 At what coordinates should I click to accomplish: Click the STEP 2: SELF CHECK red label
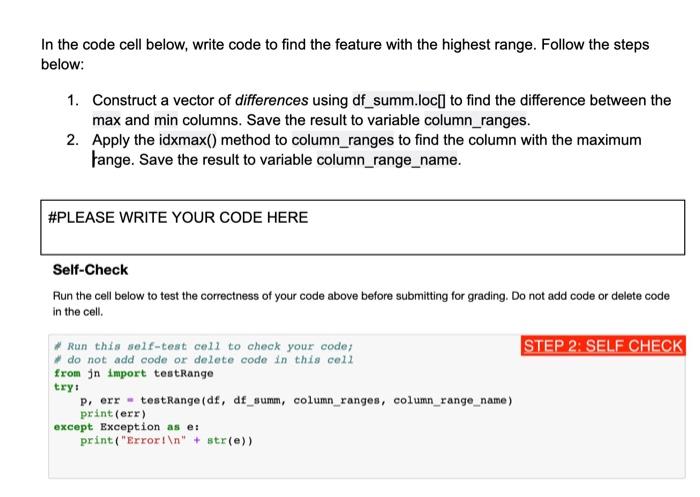coord(603,346)
